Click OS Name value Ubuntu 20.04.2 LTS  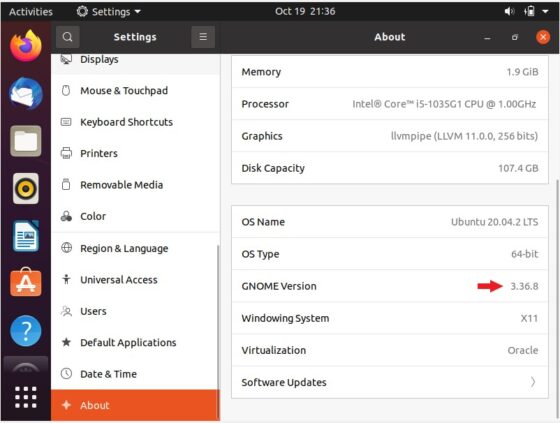[495, 222]
